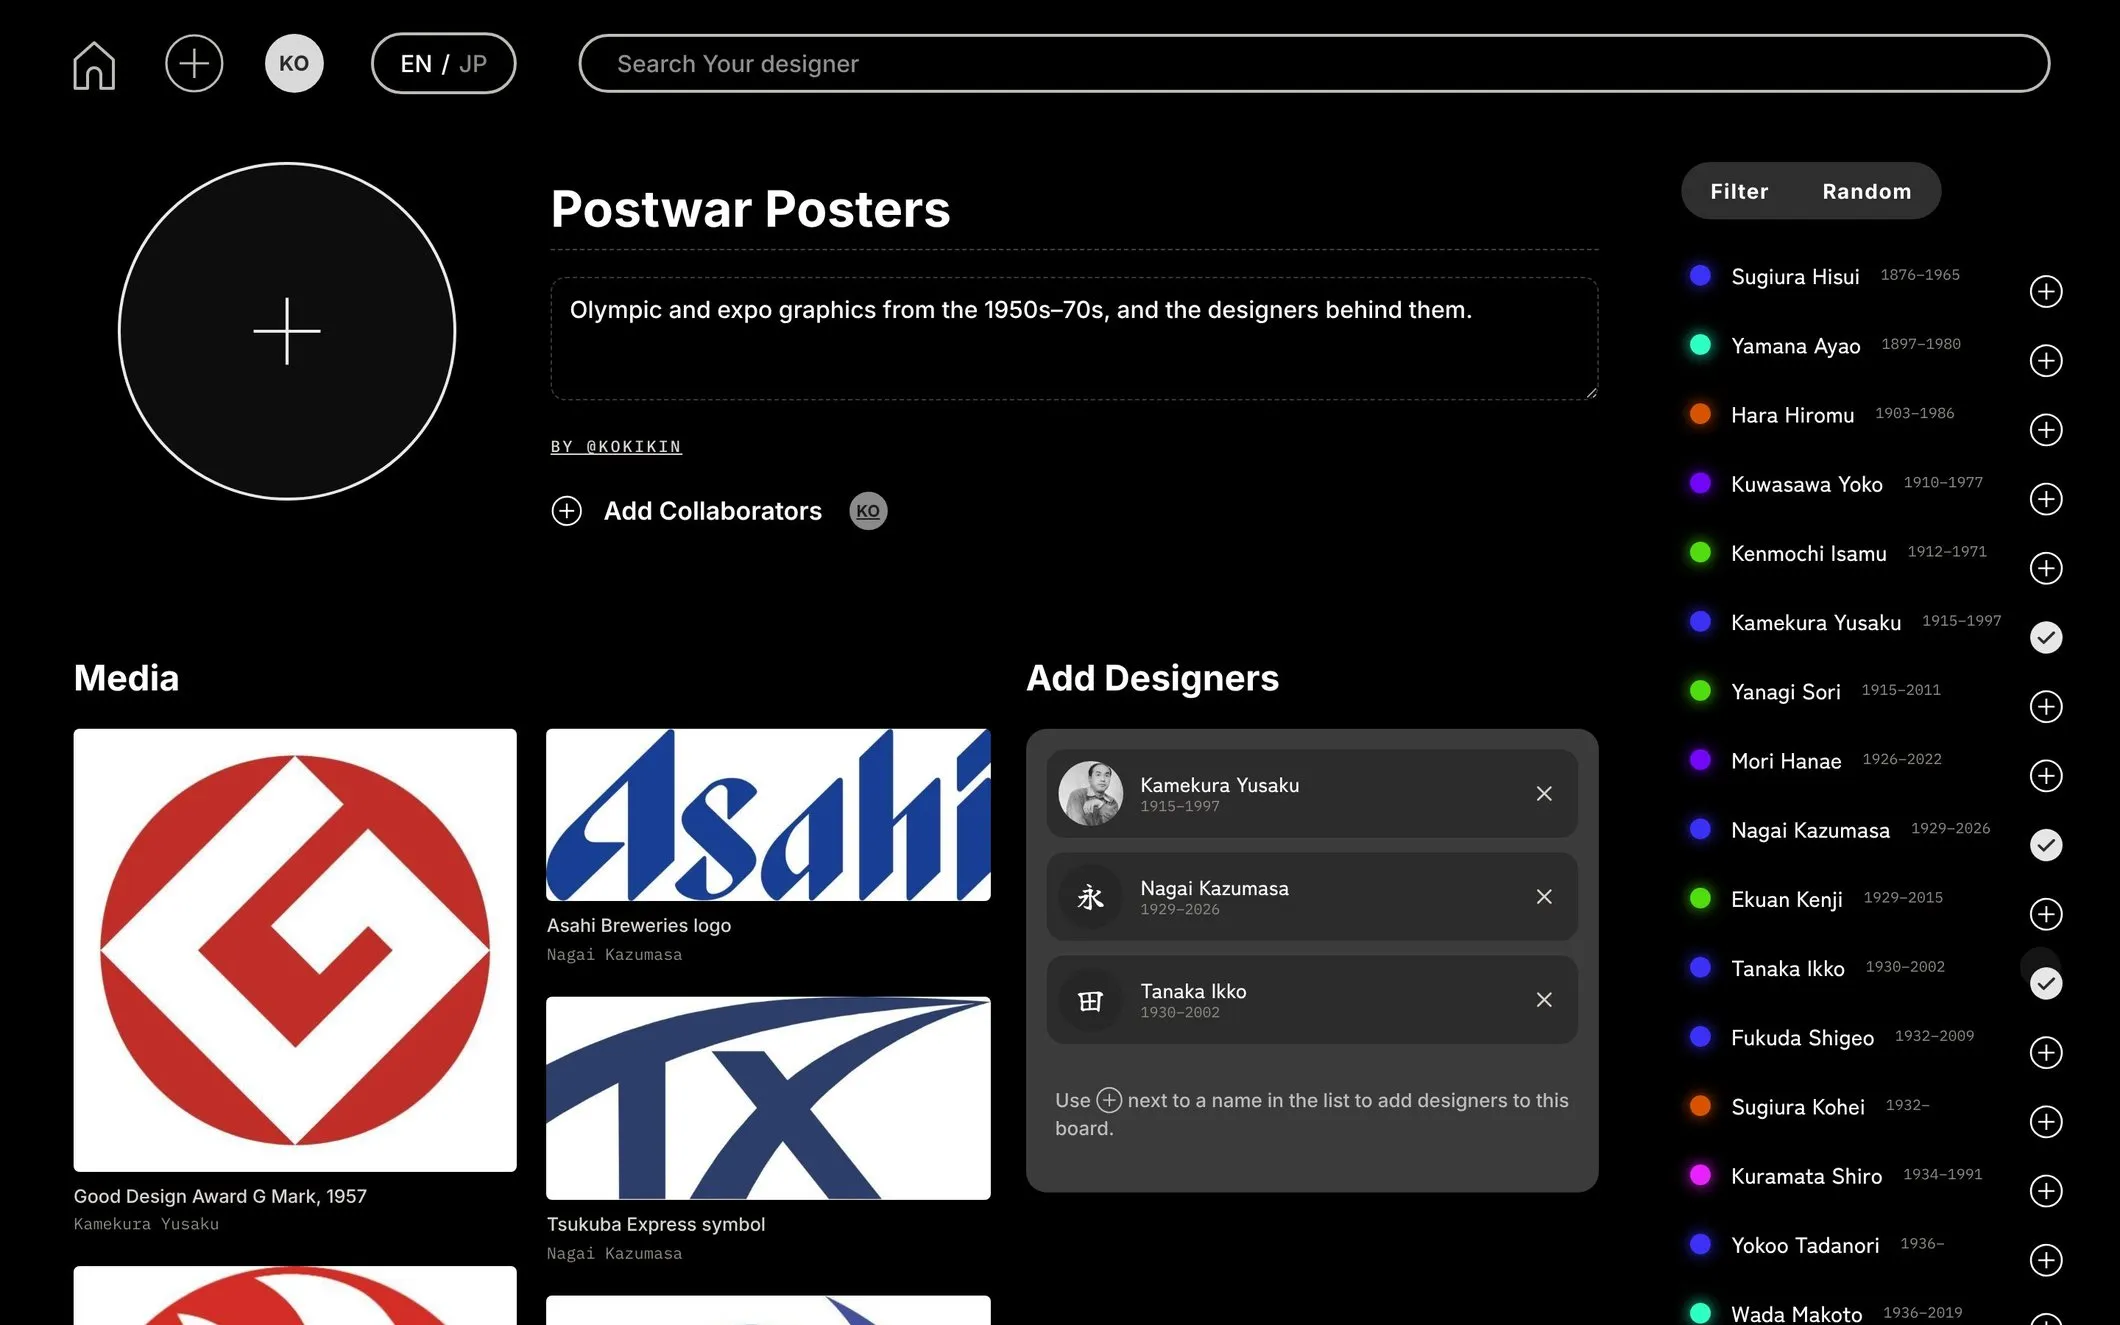2120x1325 pixels.
Task: Edit the Postwar Posters title
Action: tap(751, 209)
